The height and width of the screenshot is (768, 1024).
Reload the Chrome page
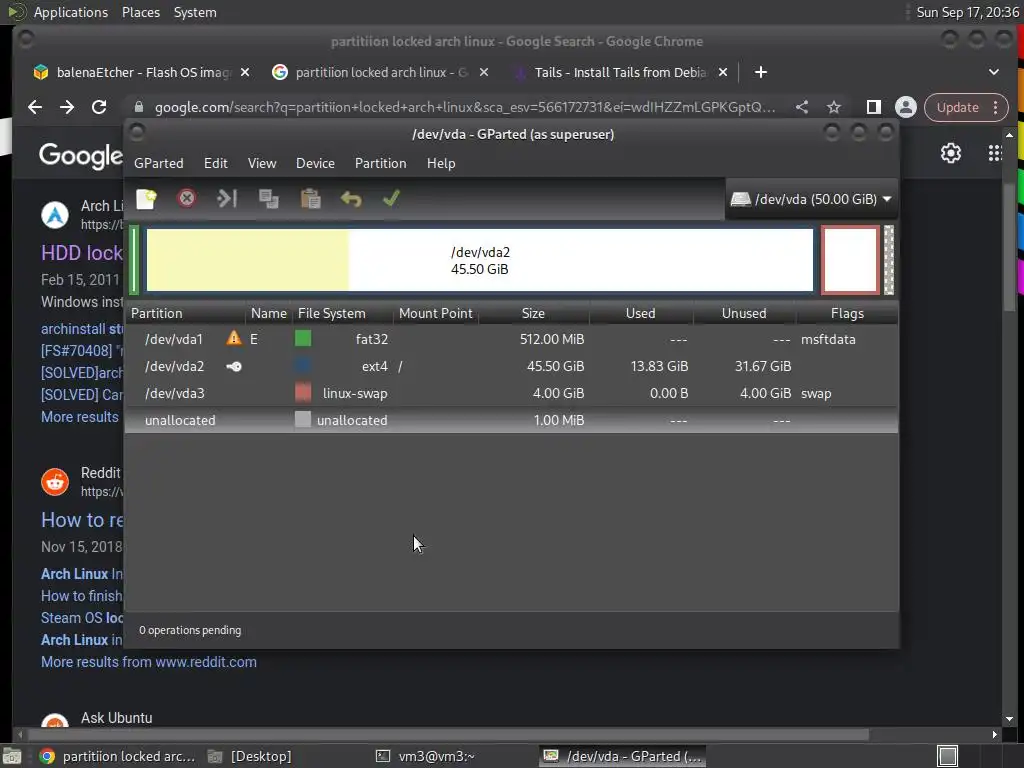(x=99, y=107)
